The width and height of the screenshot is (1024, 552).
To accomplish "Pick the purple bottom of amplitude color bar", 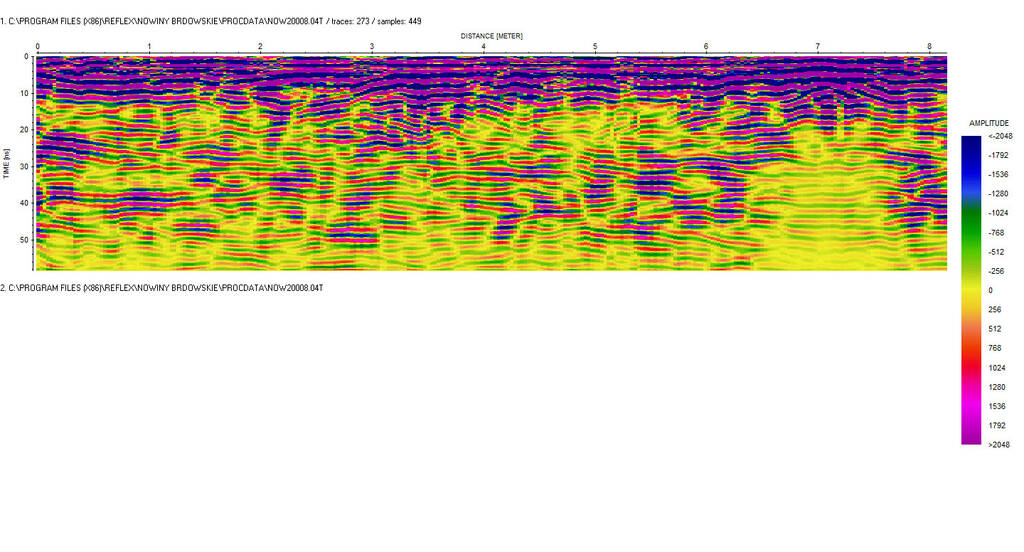I will 971,436.
